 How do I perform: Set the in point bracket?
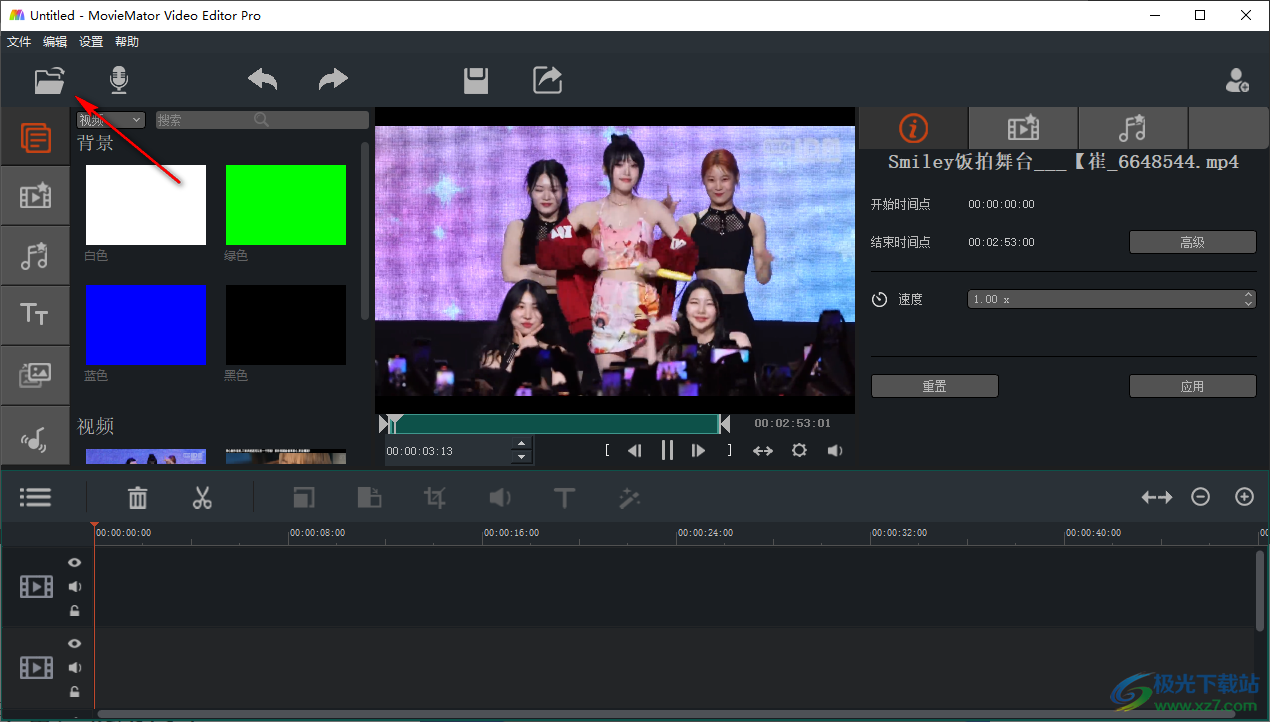pyautogui.click(x=607, y=451)
